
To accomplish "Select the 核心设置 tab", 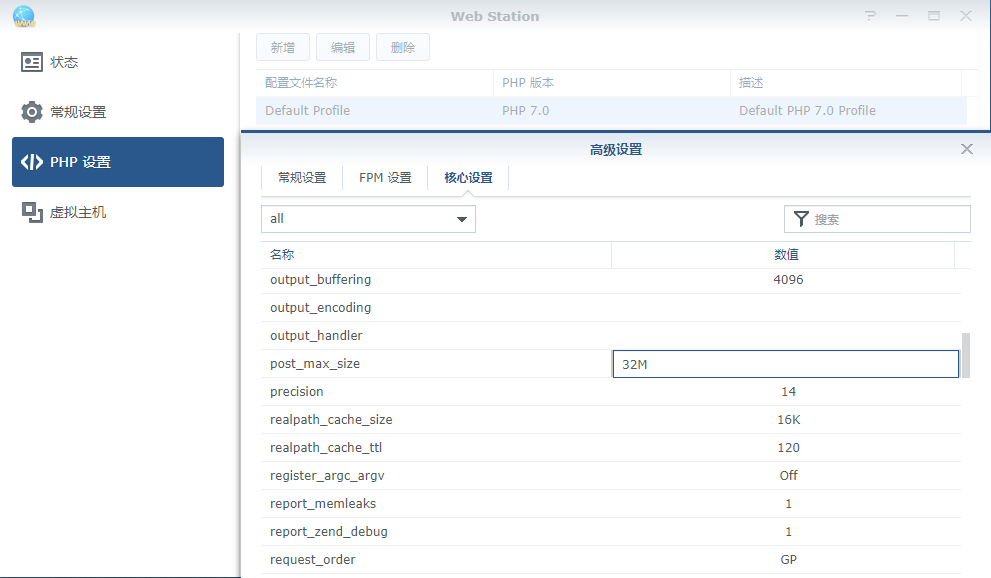I will click(x=468, y=178).
